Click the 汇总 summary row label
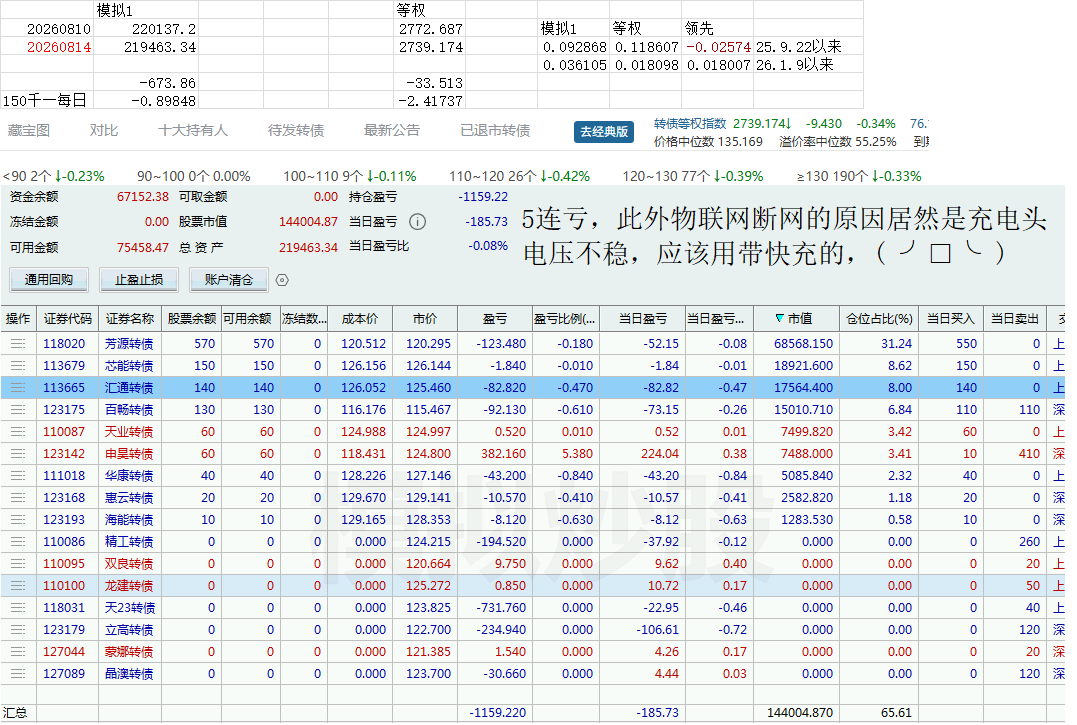Screen dimensions: 1077x725 coord(14,713)
